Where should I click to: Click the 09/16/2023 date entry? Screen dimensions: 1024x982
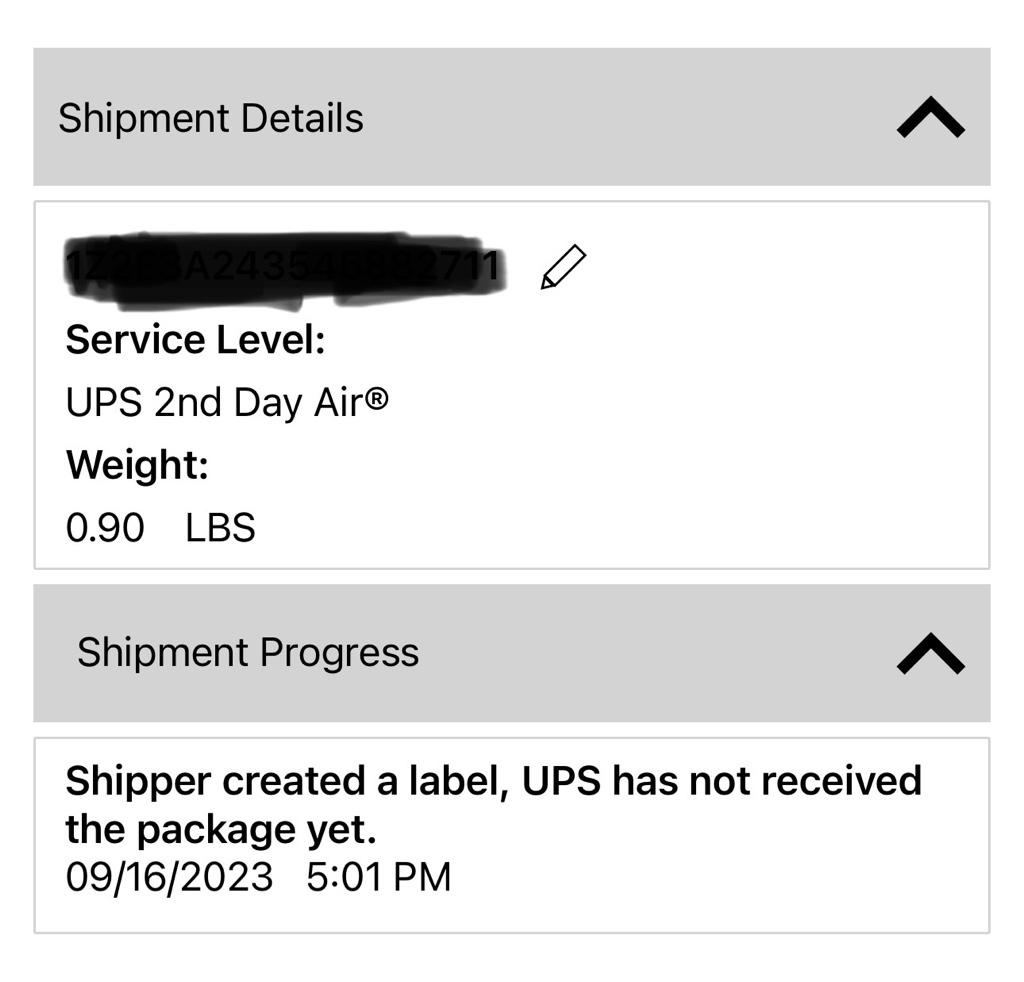169,877
